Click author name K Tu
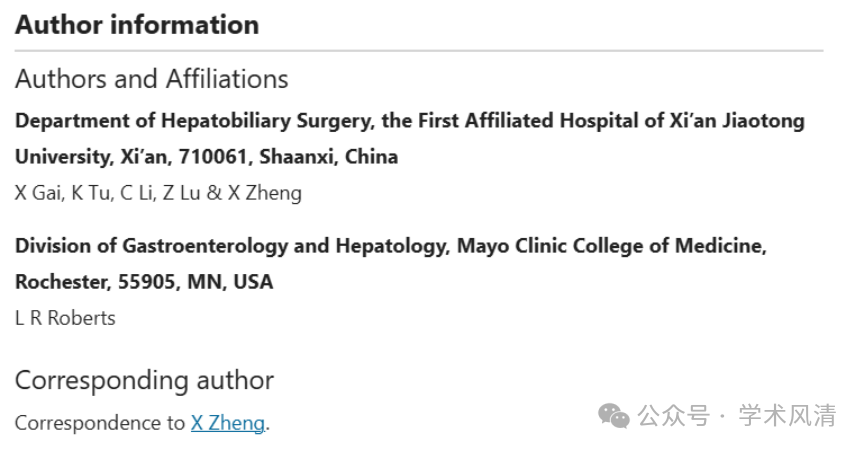The width and height of the screenshot is (864, 450). pyautogui.click(x=90, y=193)
